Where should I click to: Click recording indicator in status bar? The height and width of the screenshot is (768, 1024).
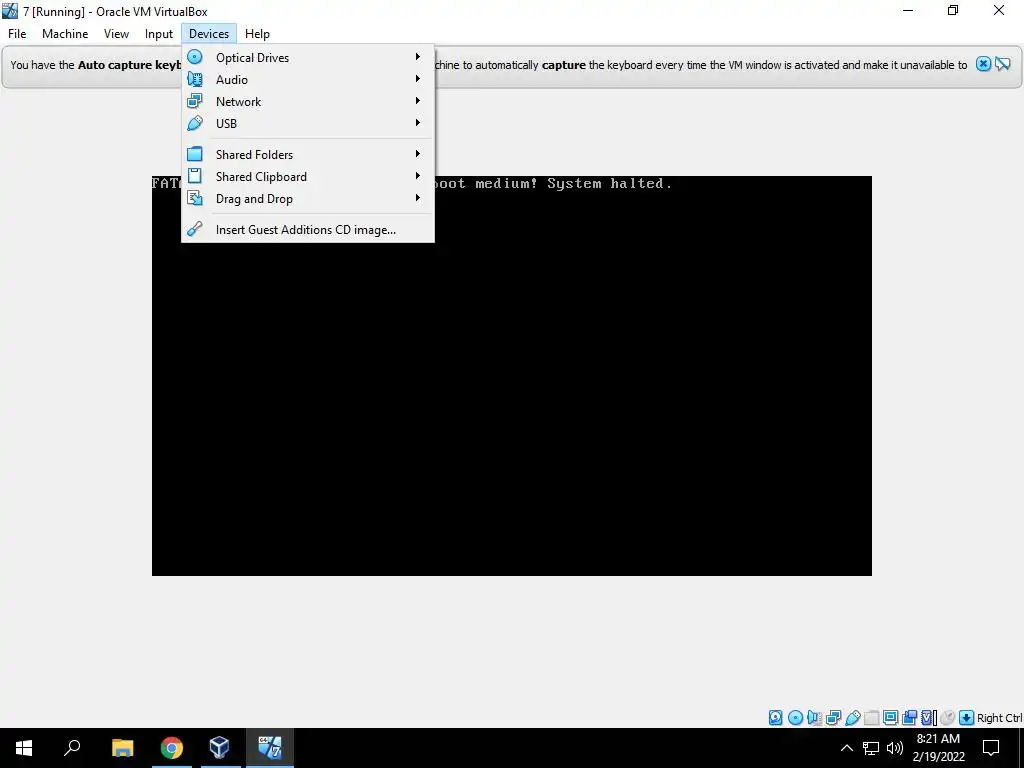[909, 718]
